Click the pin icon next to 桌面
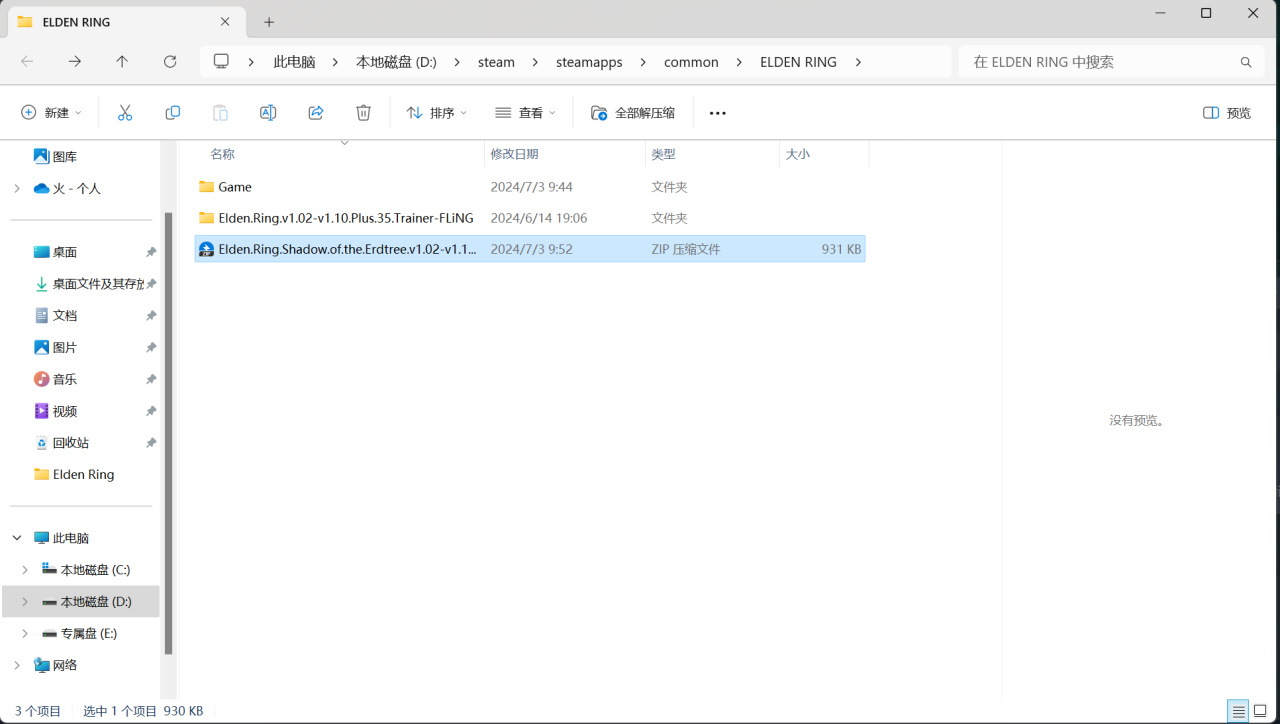The width and height of the screenshot is (1280, 724). click(x=151, y=252)
